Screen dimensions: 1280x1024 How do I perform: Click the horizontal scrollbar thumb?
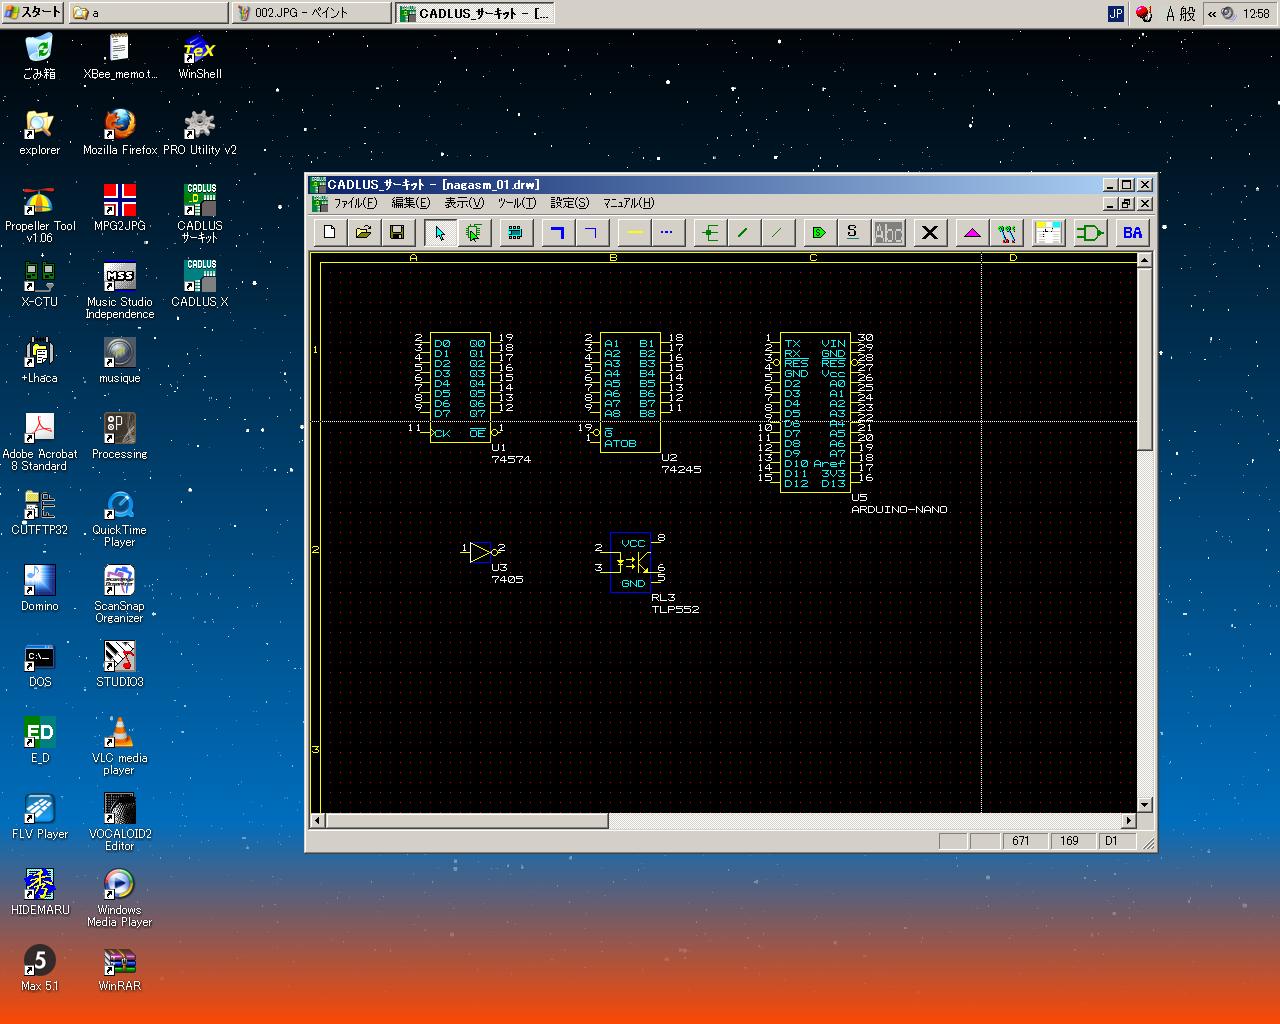tap(467, 821)
